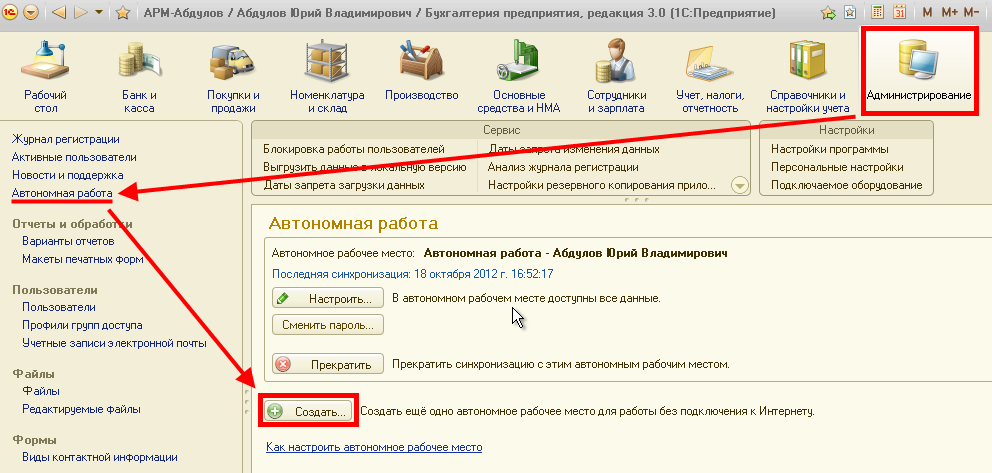The width and height of the screenshot is (992, 473).
Task: Open Файлы under Файлы group
Action: coord(41,391)
